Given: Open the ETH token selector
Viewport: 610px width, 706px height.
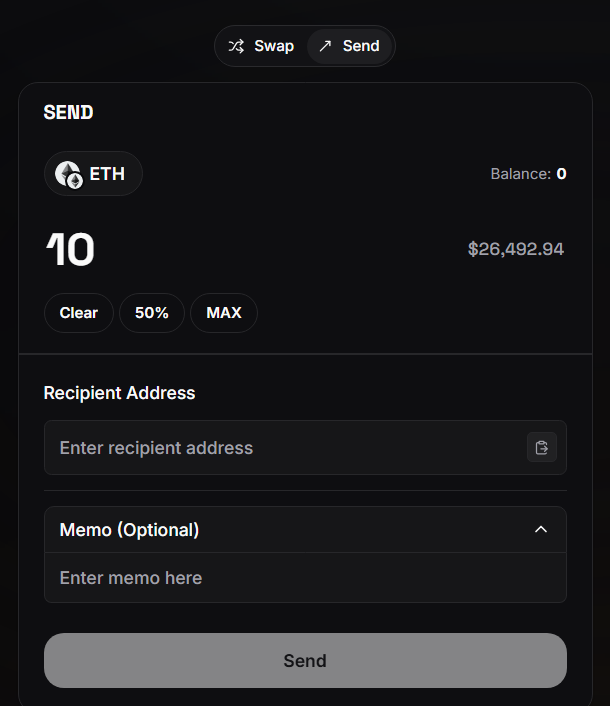Looking at the screenshot, I should 93,174.
